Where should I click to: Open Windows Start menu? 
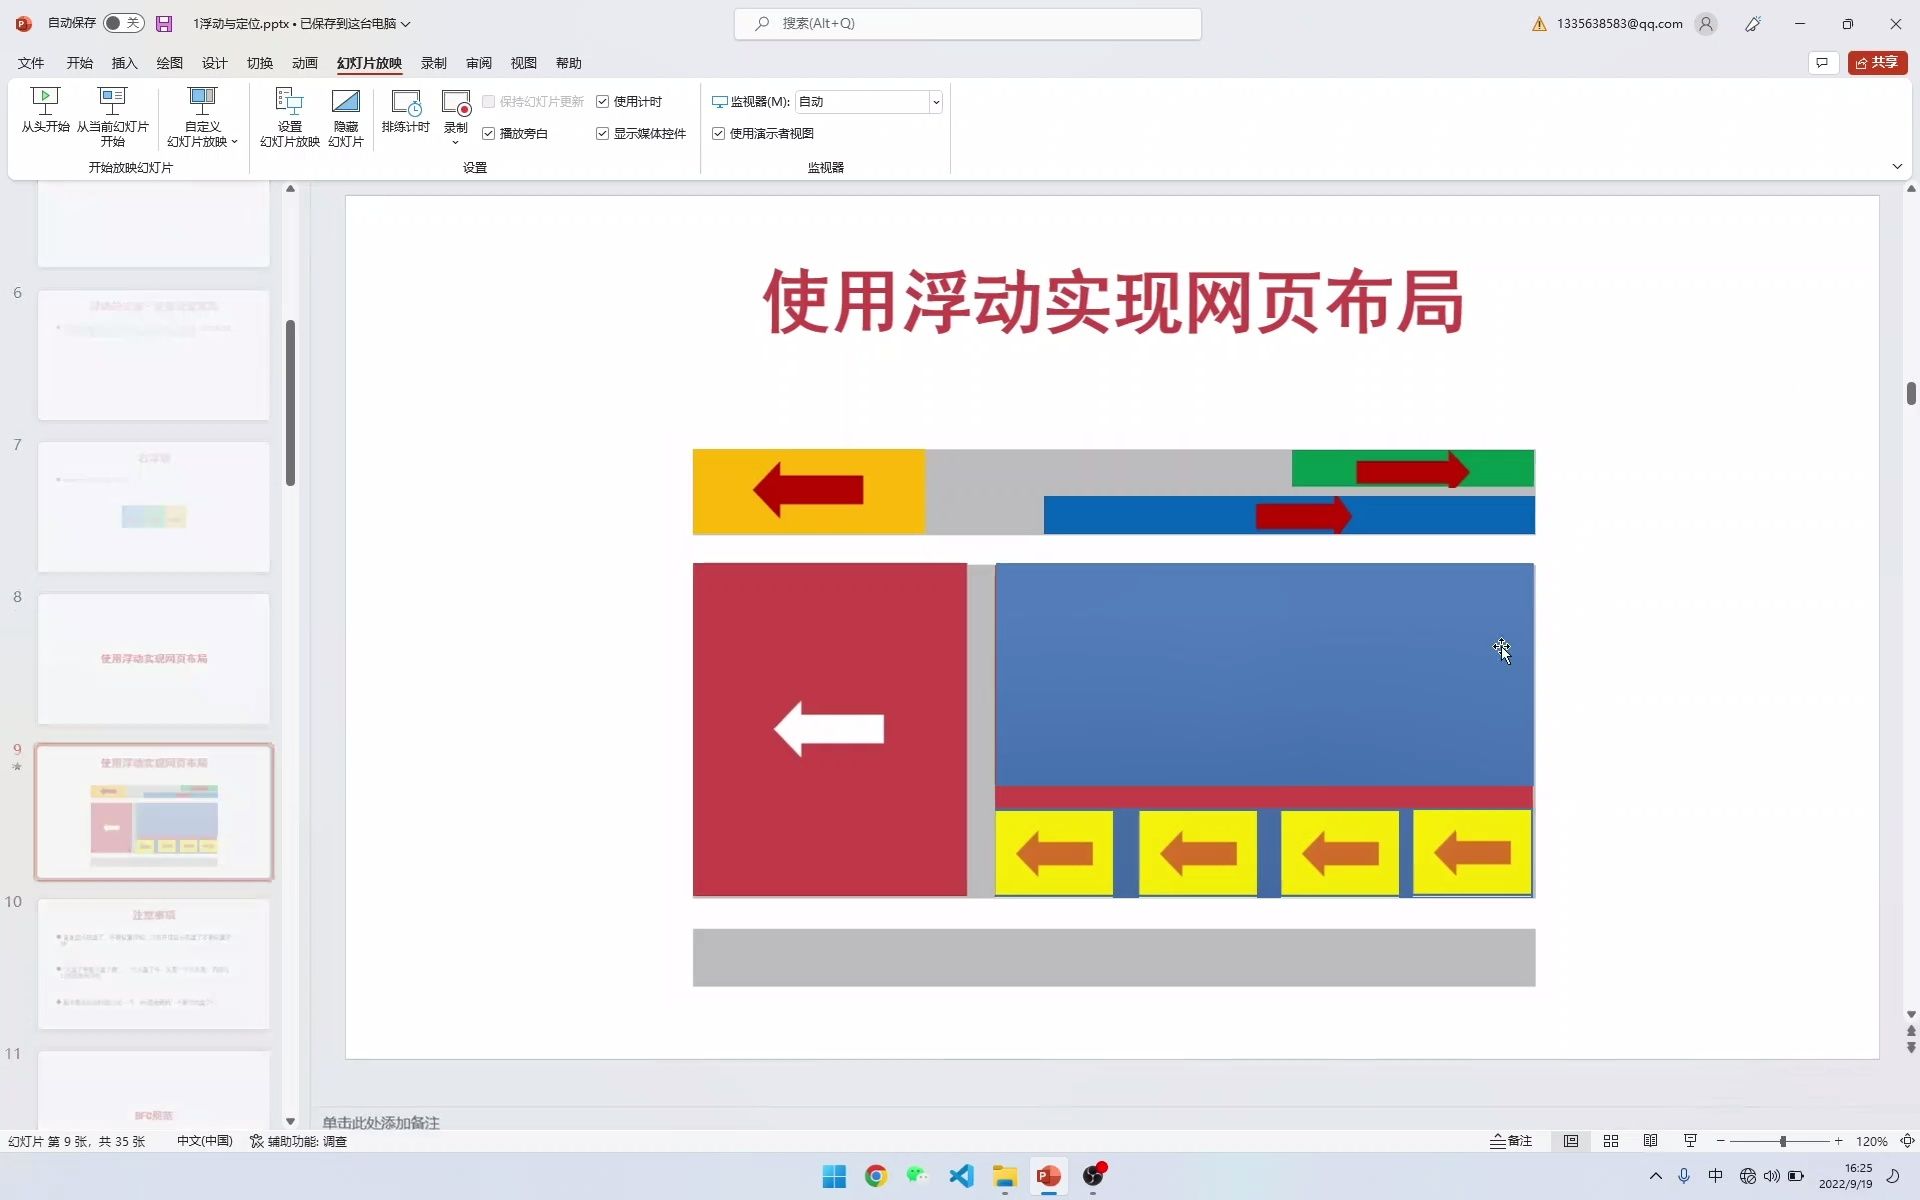(x=834, y=1176)
